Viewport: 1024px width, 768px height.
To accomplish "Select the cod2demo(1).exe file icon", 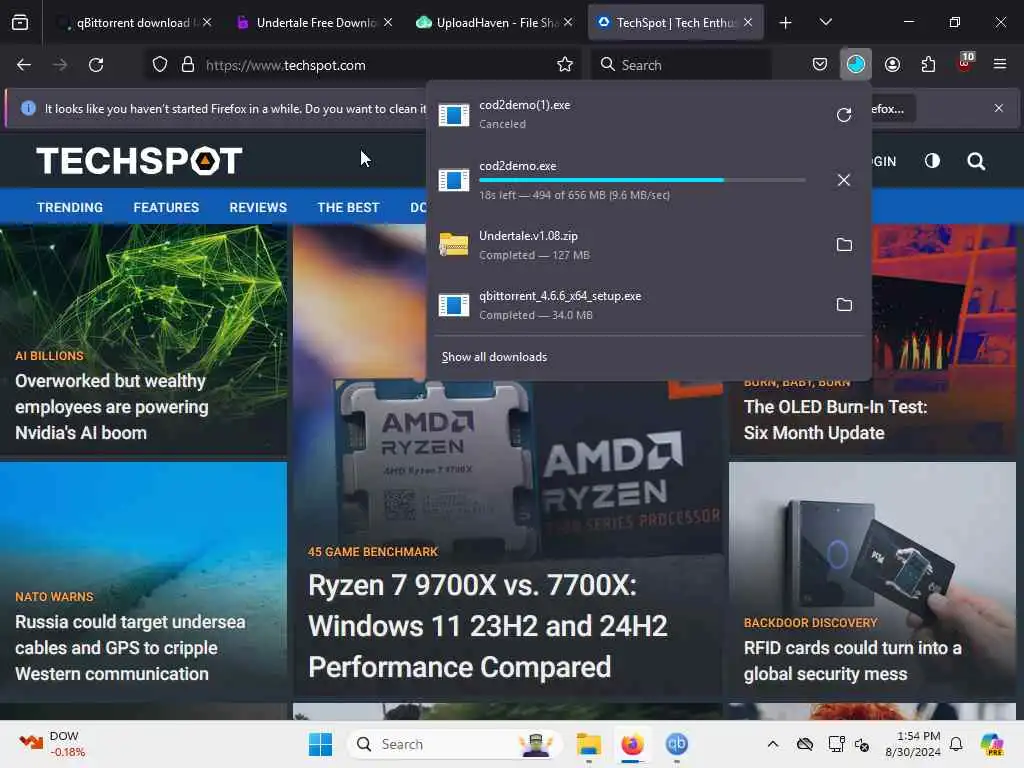I will tap(453, 115).
